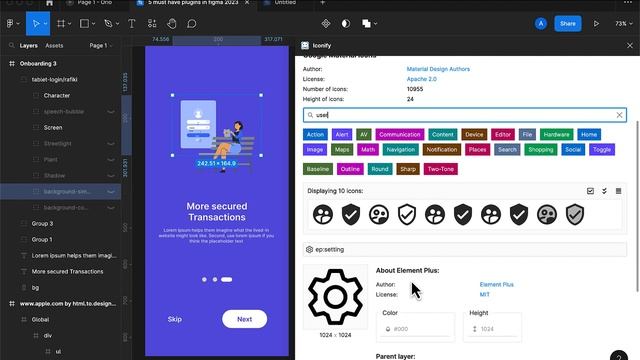Click the Mask icon in toolbar
The height and width of the screenshot is (360, 640).
[x=346, y=24]
